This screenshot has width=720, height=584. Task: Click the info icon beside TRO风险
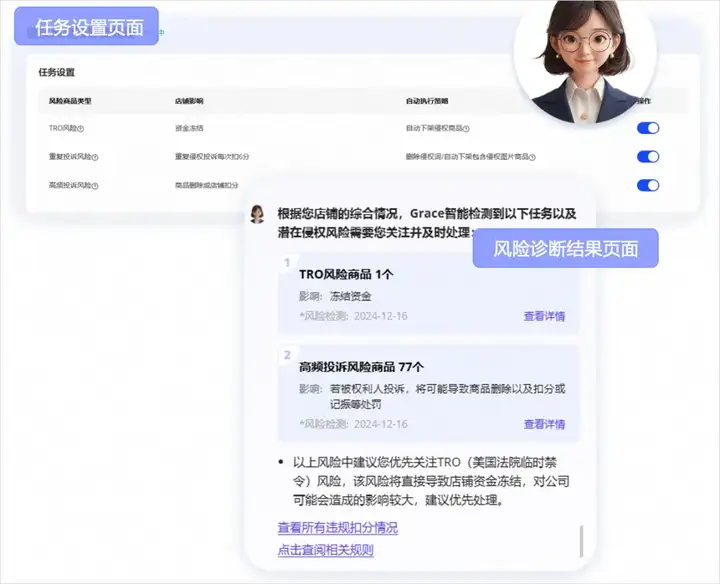coord(81,129)
